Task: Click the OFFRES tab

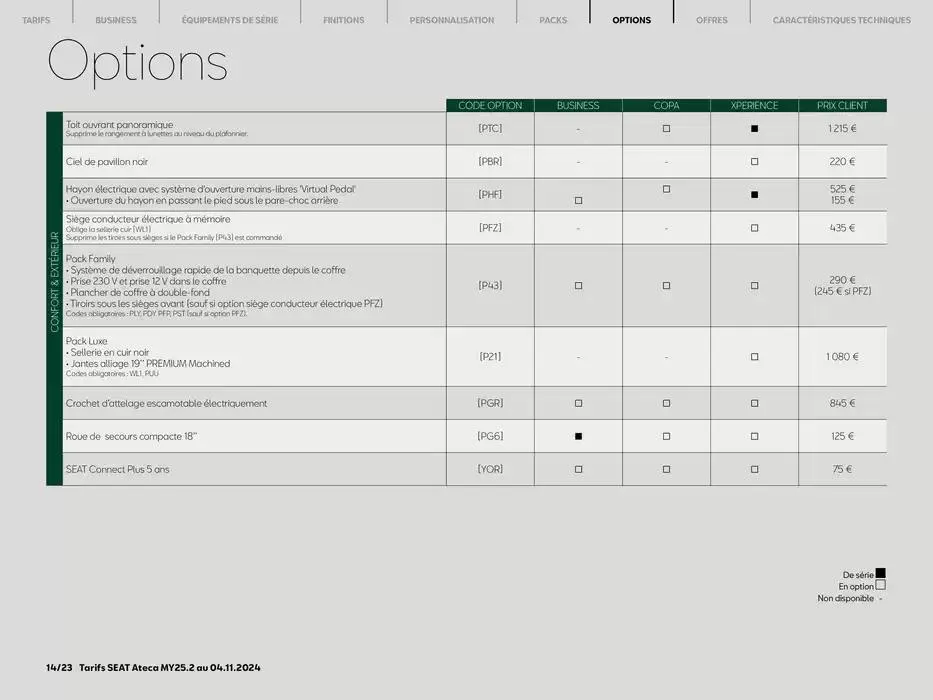Action: pyautogui.click(x=712, y=20)
